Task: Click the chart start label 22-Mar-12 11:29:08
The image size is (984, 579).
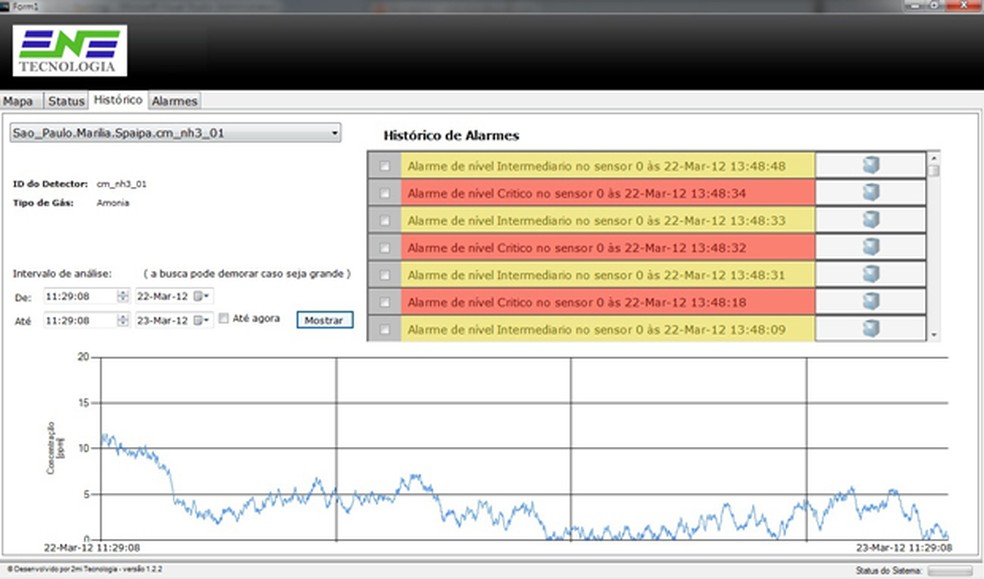Action: tap(92, 548)
